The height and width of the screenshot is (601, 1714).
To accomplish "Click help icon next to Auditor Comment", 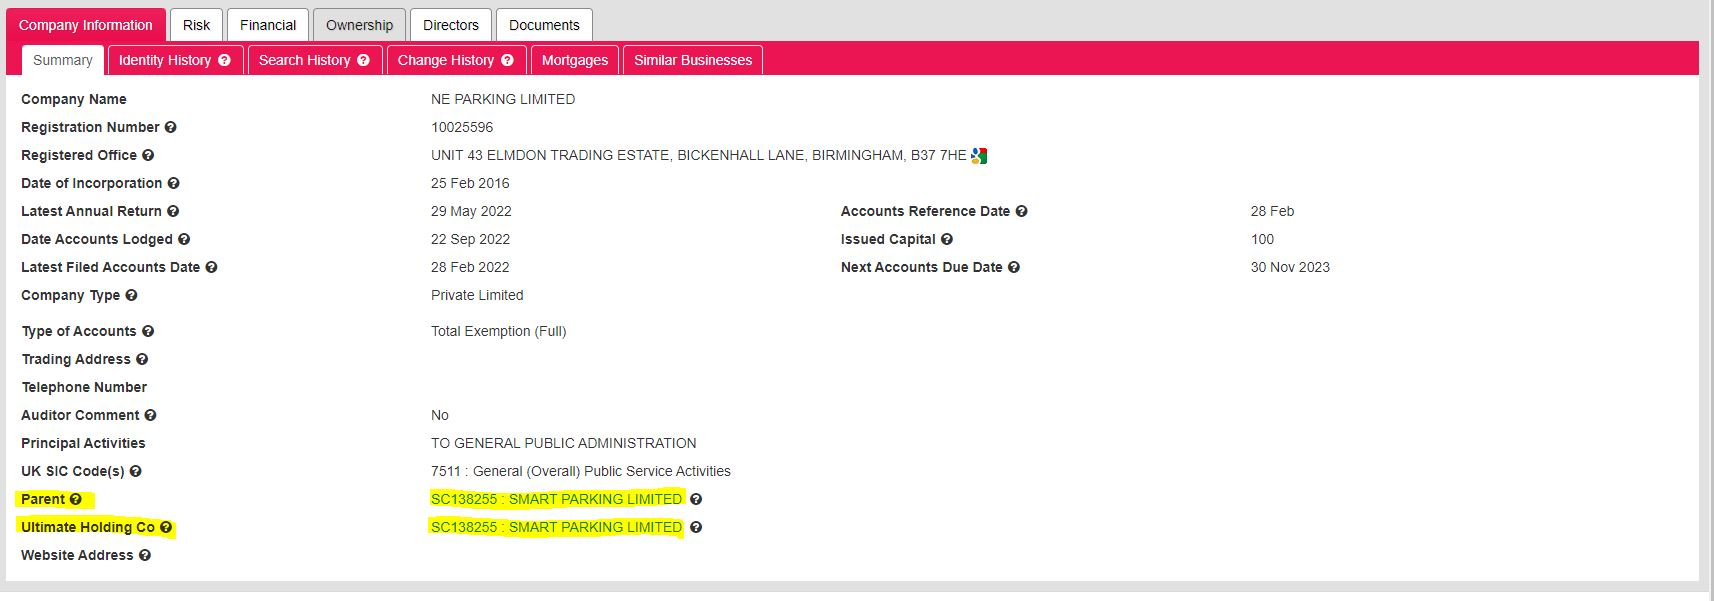I will point(151,415).
